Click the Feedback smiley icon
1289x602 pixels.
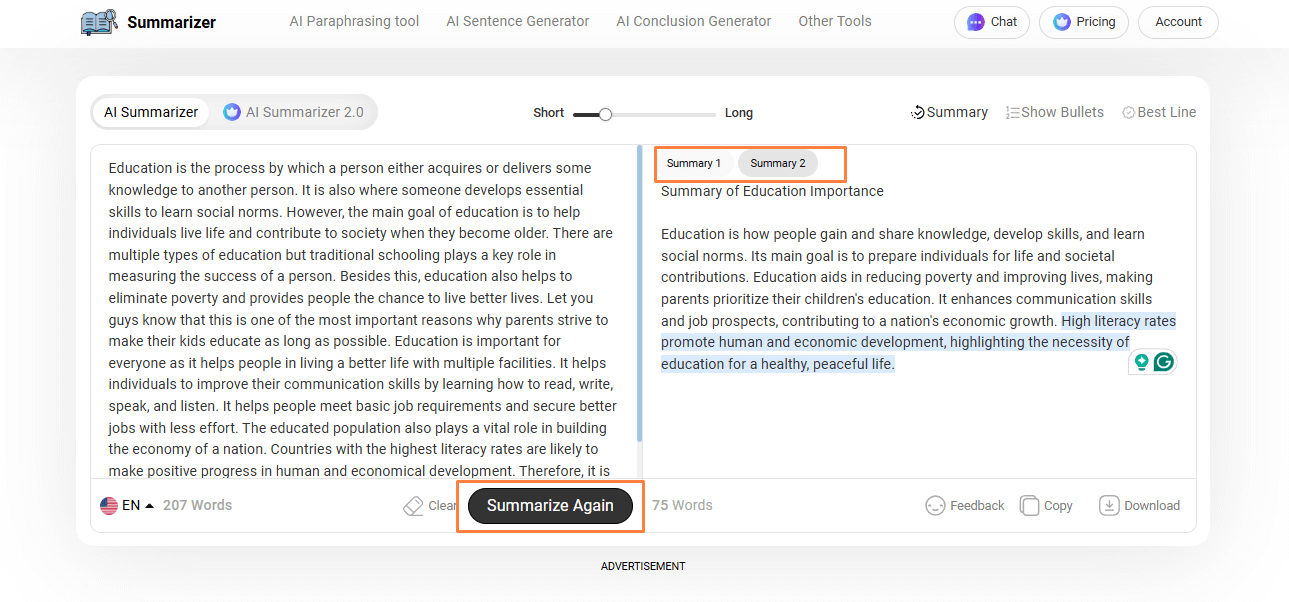[x=935, y=506]
